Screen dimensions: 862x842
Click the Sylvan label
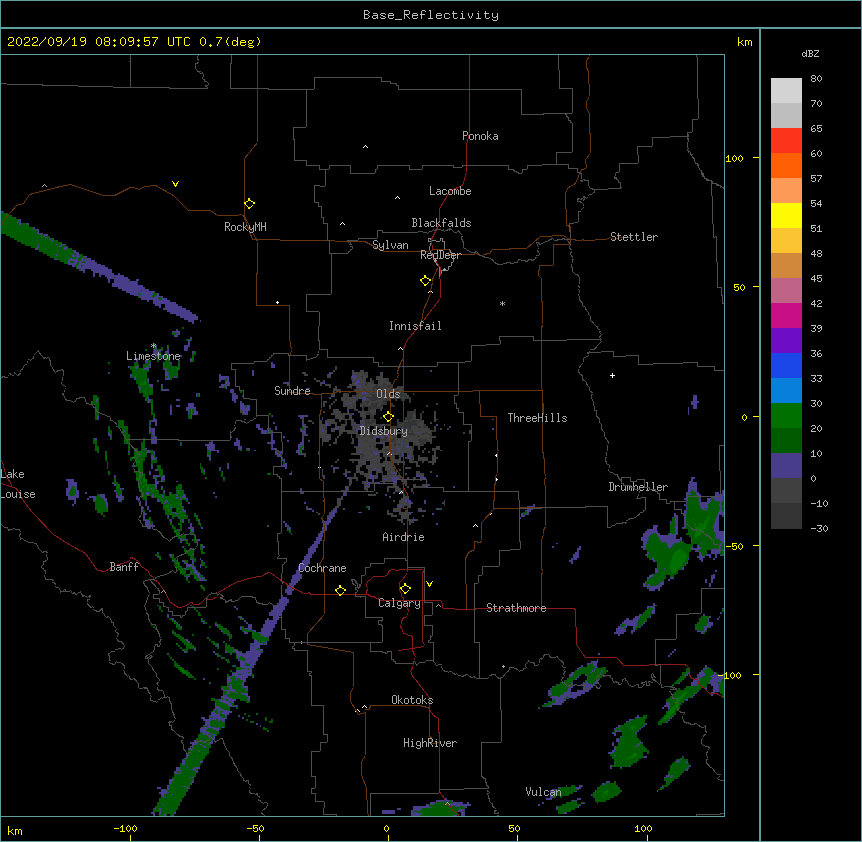point(390,245)
